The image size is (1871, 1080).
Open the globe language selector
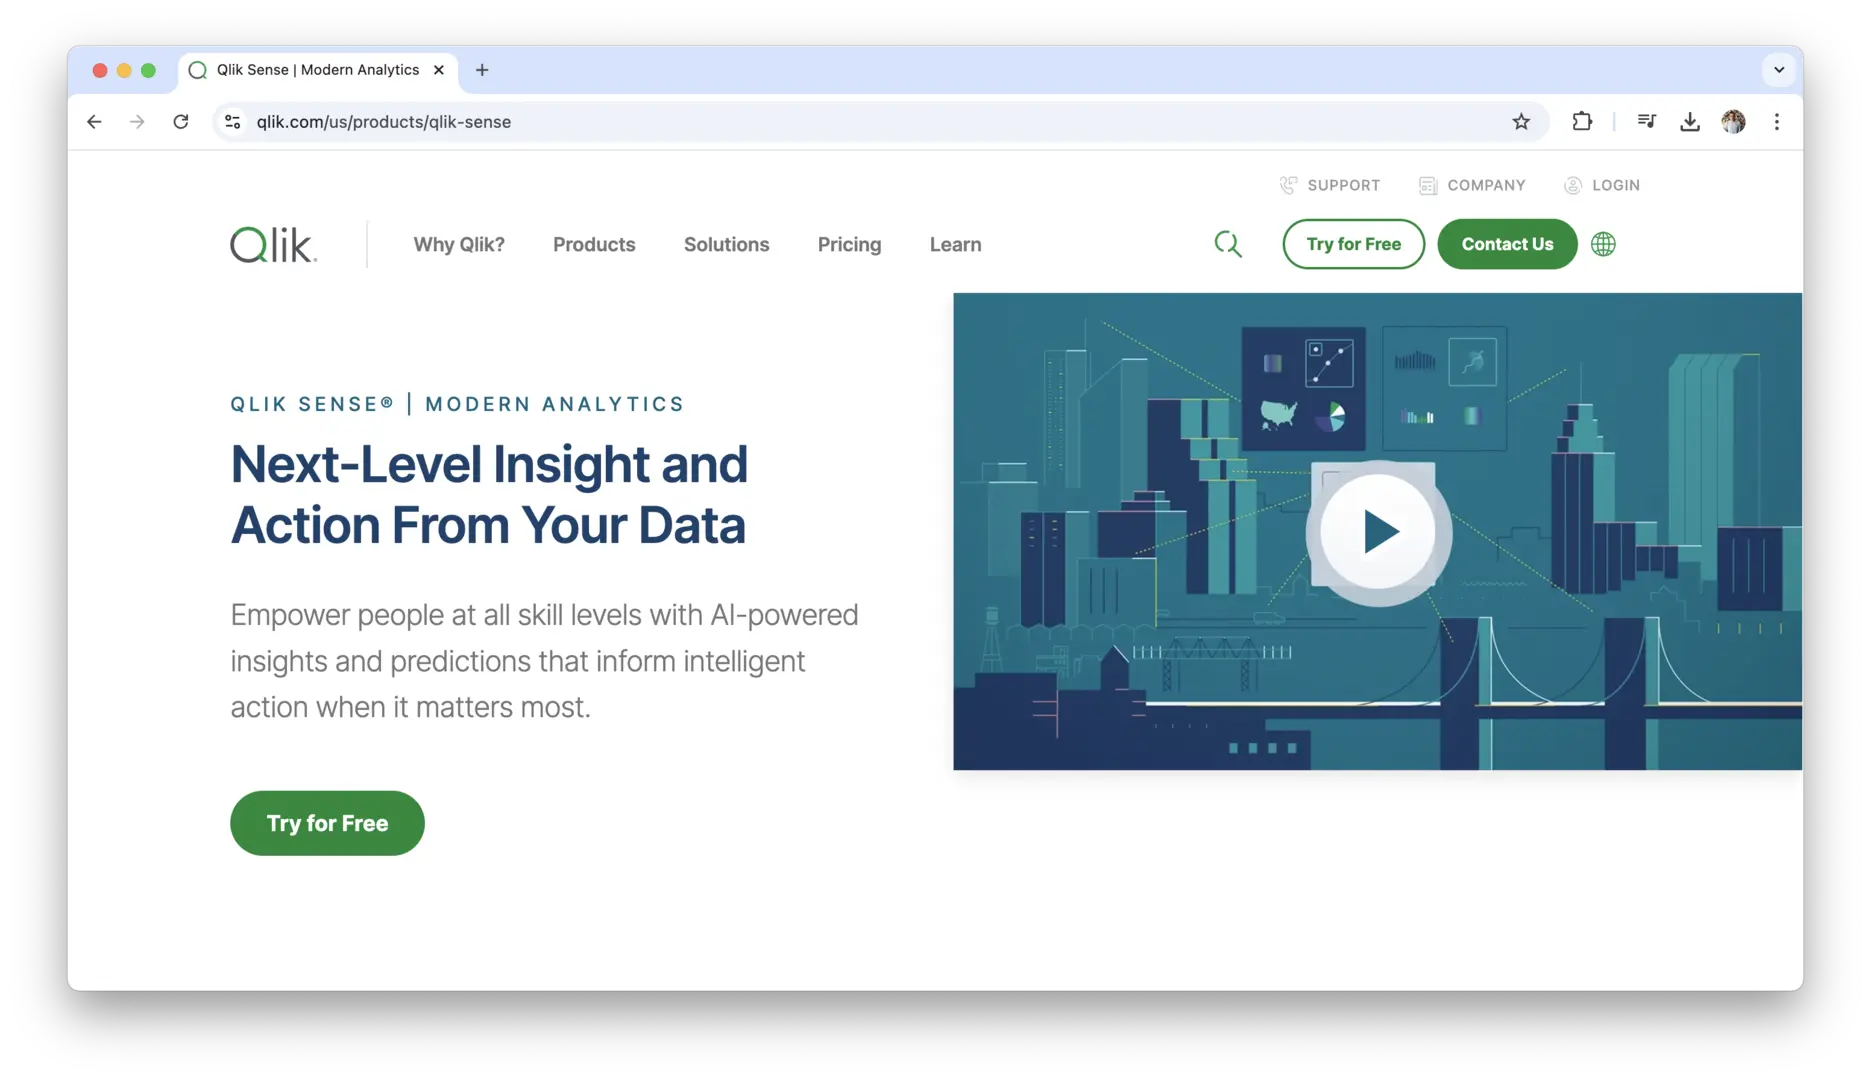(x=1603, y=244)
